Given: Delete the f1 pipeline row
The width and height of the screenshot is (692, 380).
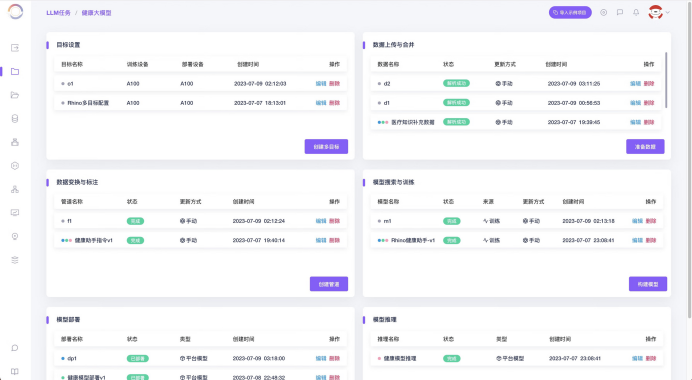Looking at the screenshot, I should pyautogui.click(x=335, y=221).
